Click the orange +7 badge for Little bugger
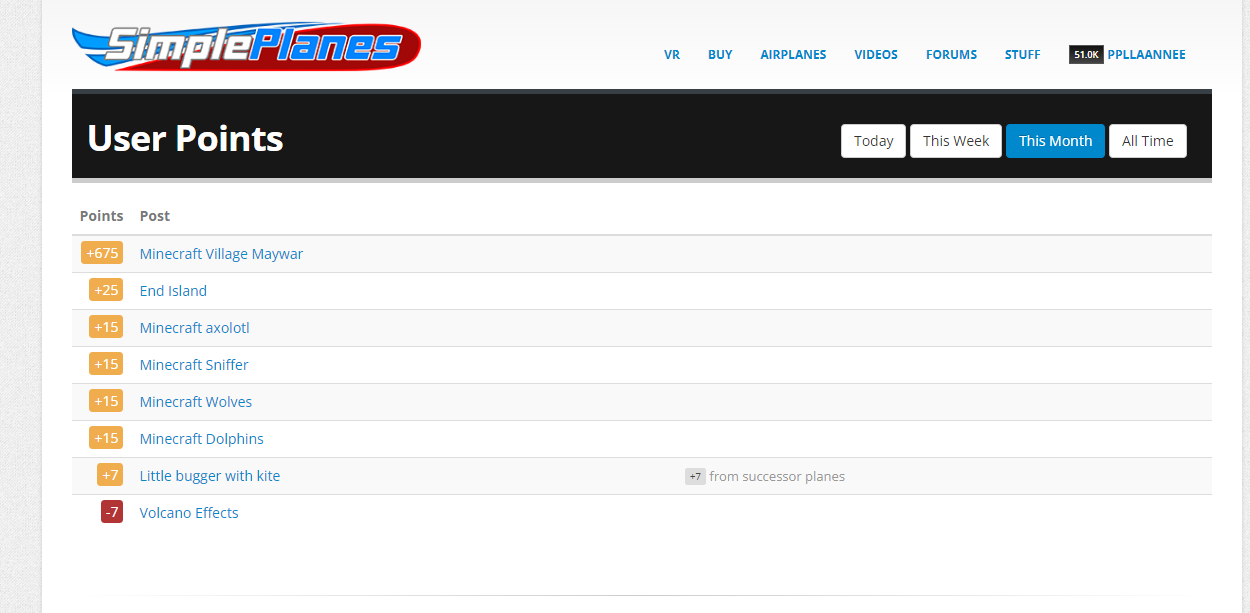 click(110, 476)
